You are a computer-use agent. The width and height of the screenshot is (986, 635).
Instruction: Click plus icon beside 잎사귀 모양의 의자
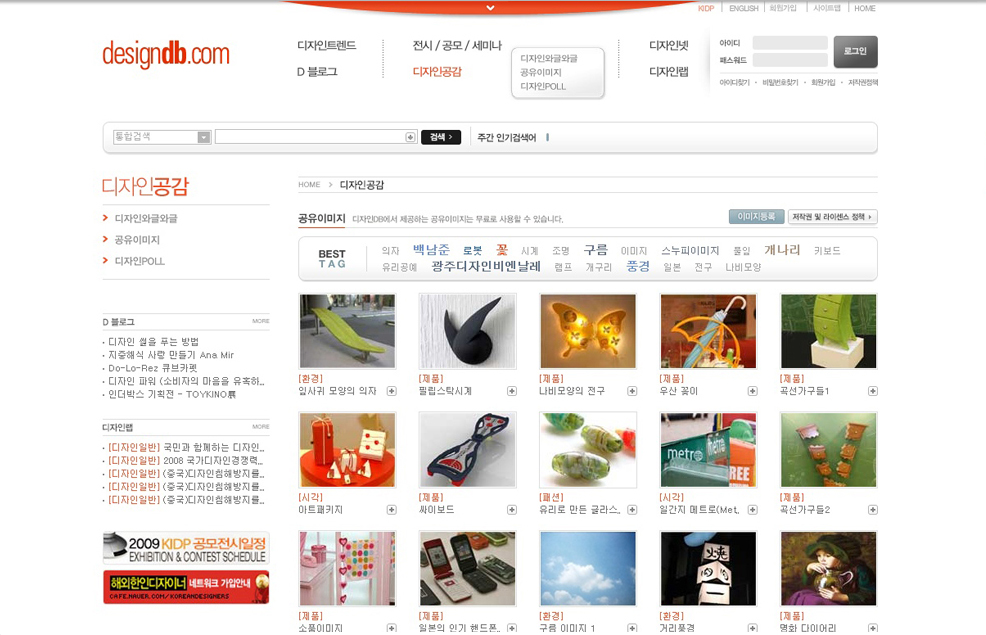391,391
